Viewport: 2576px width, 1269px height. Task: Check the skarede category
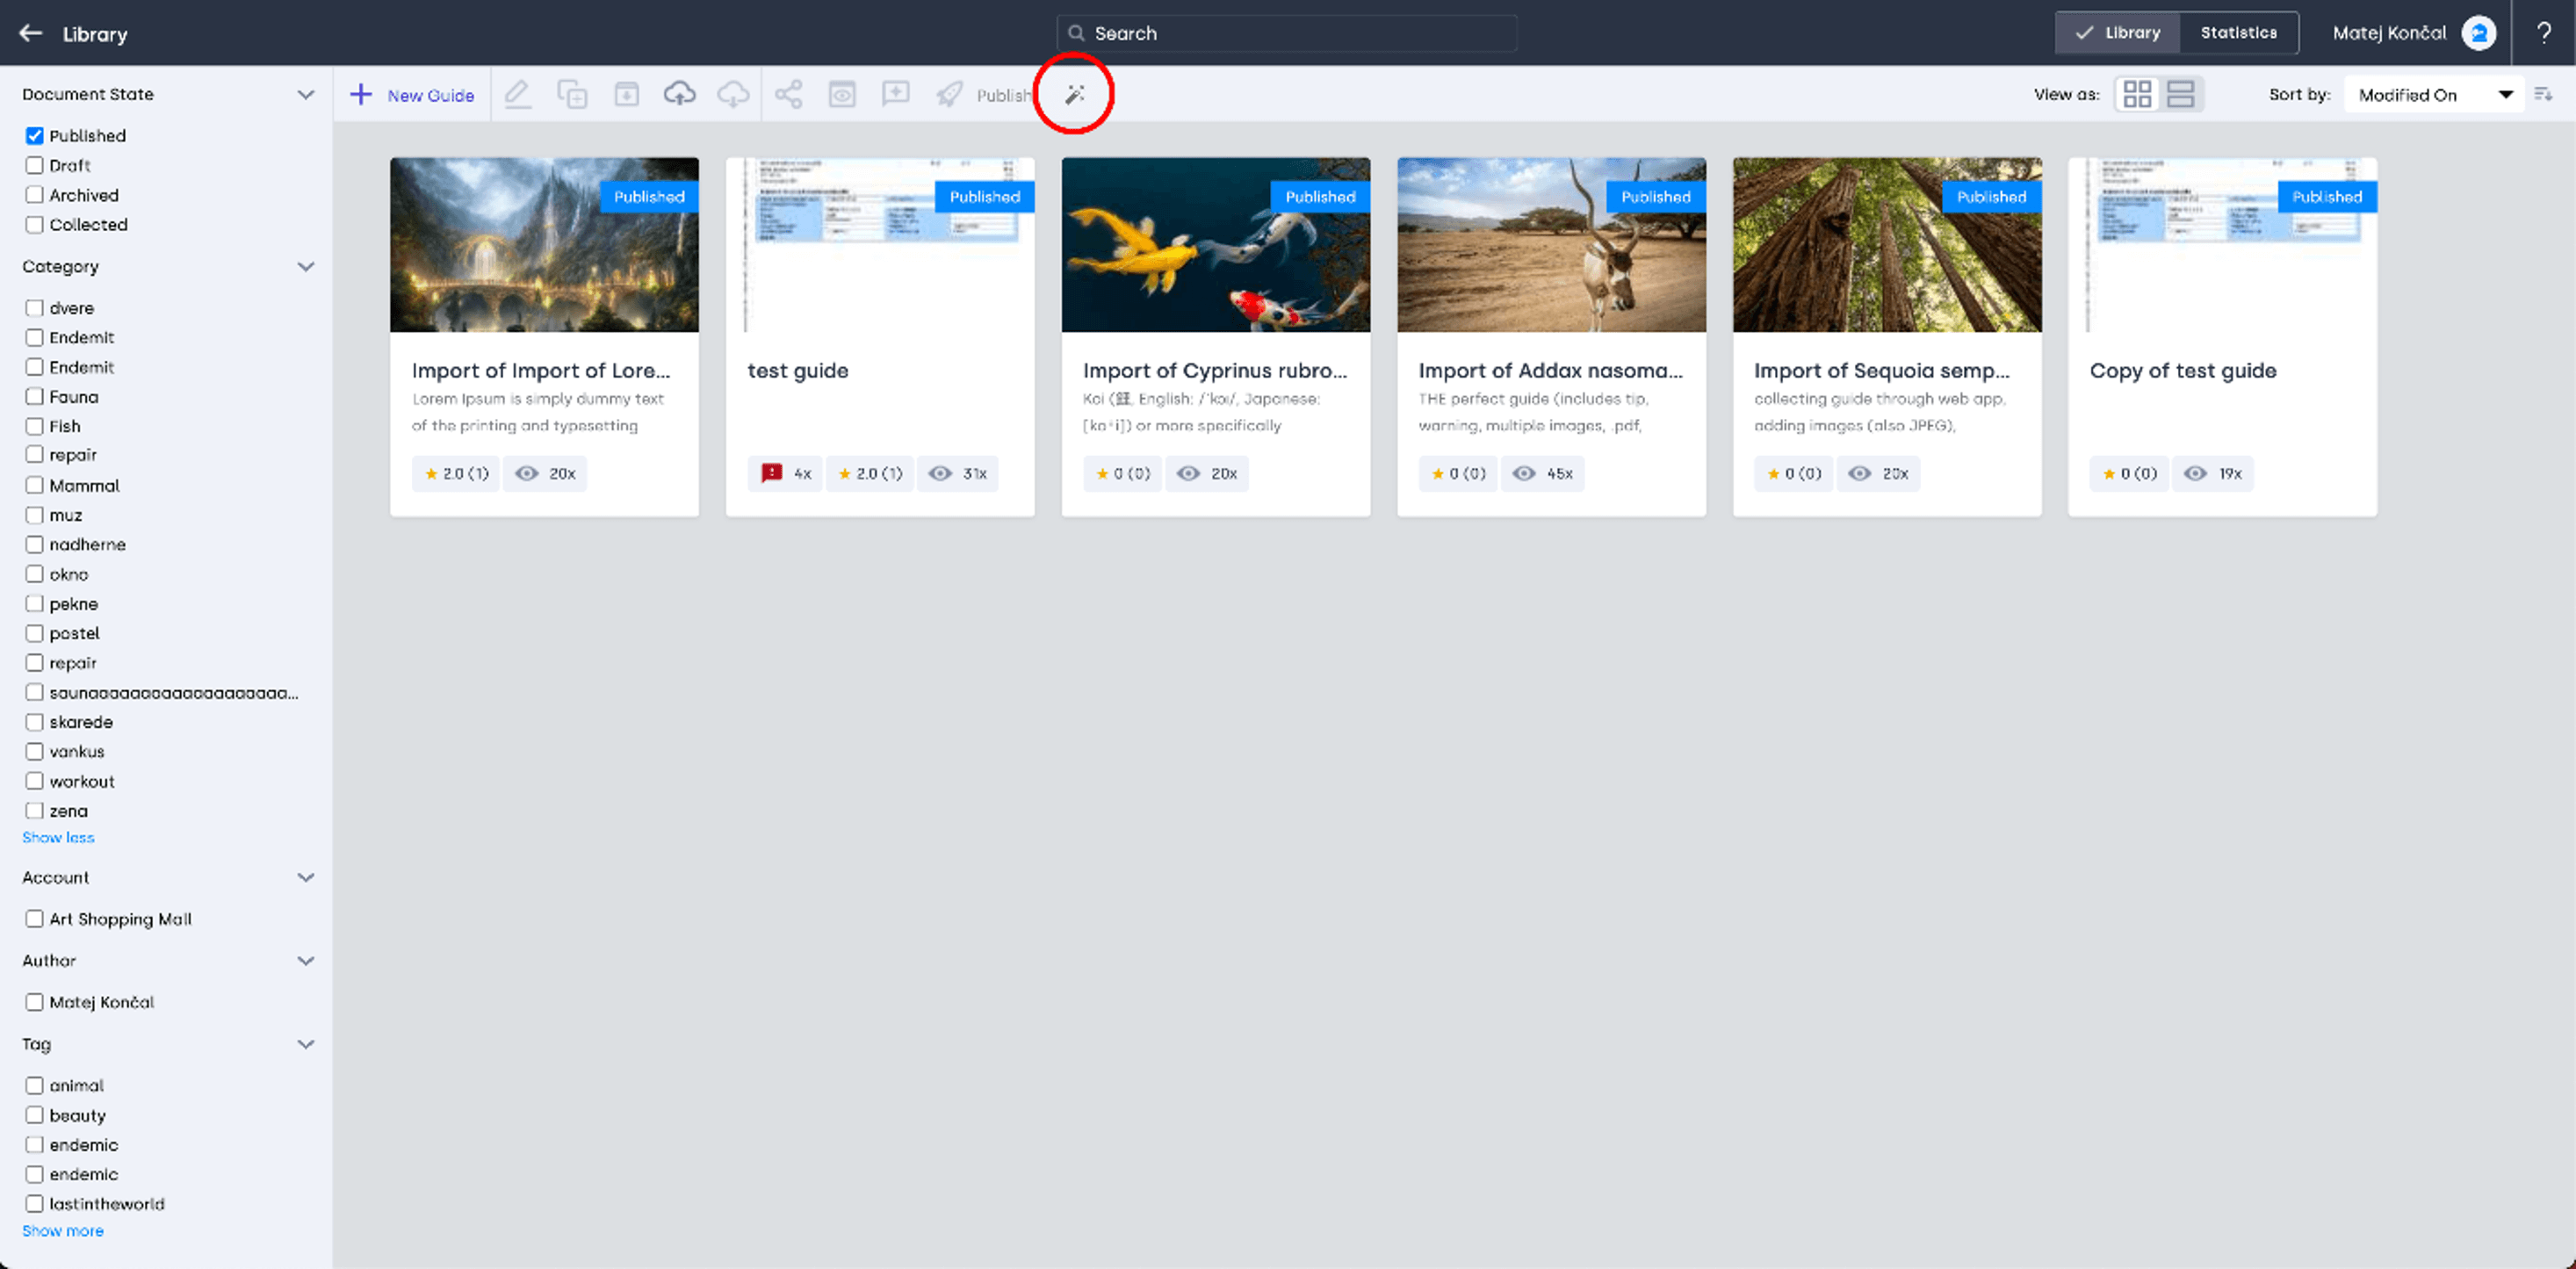pos(35,721)
